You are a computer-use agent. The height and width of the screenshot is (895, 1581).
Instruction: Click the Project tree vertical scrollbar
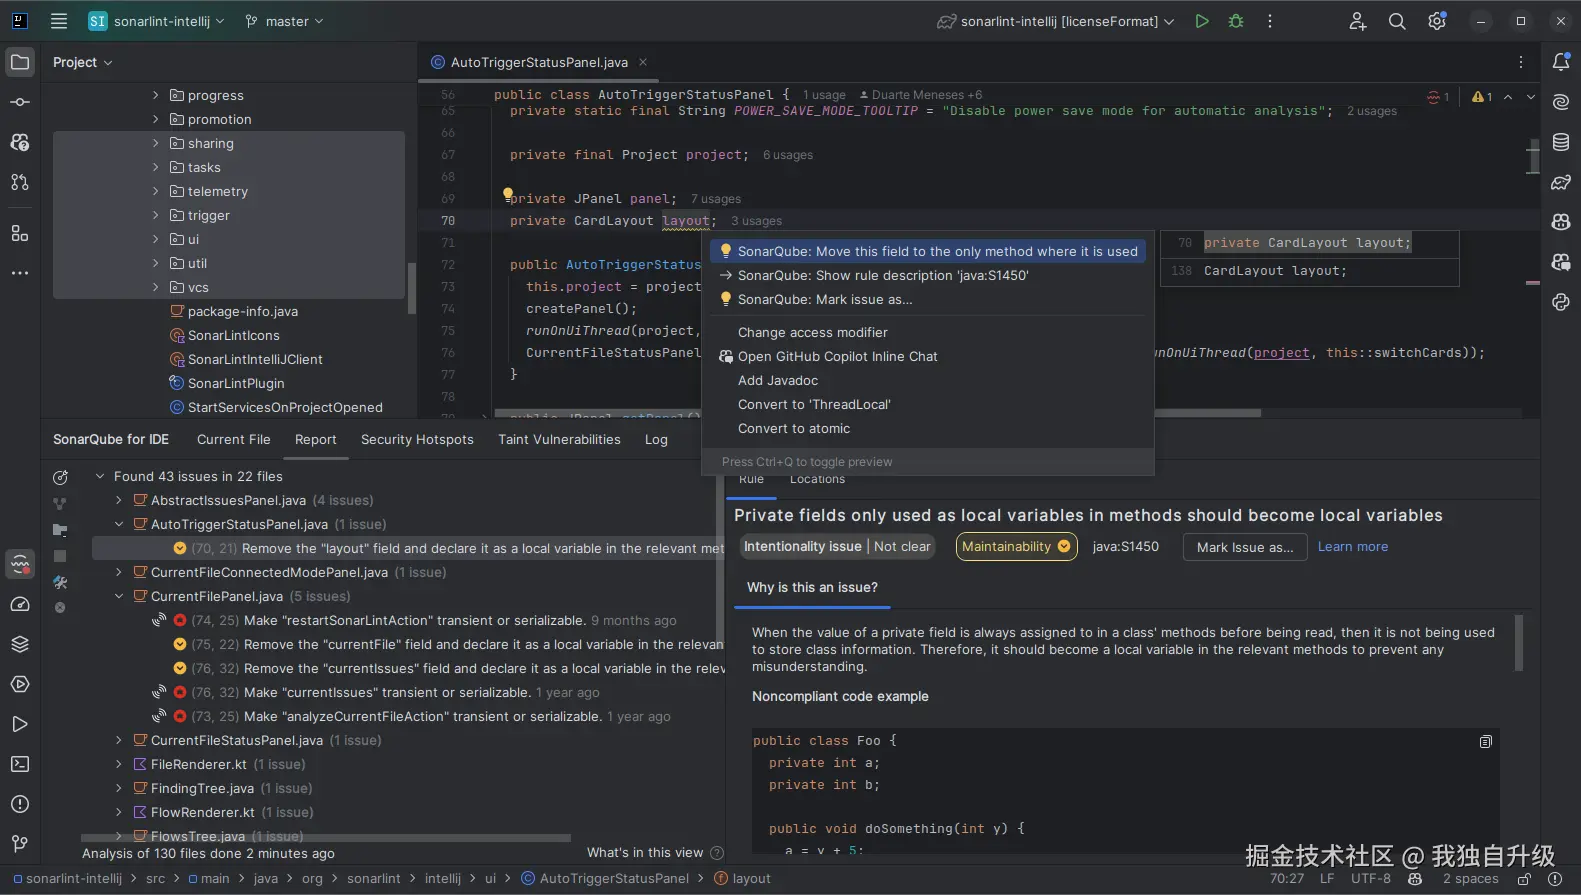tap(411, 288)
